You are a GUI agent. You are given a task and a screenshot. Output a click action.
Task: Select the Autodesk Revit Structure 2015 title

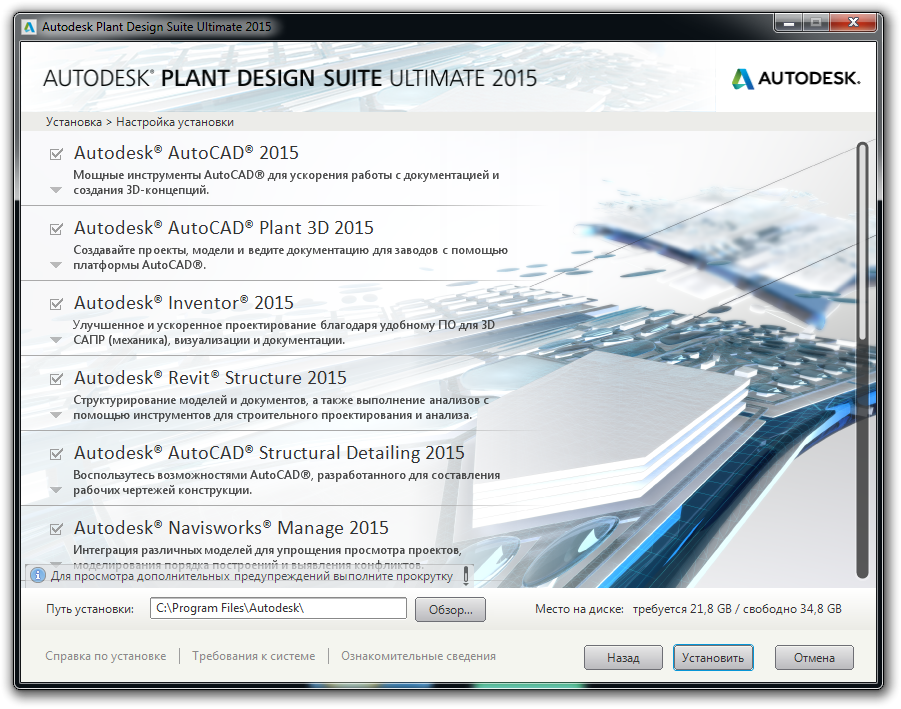tap(210, 378)
